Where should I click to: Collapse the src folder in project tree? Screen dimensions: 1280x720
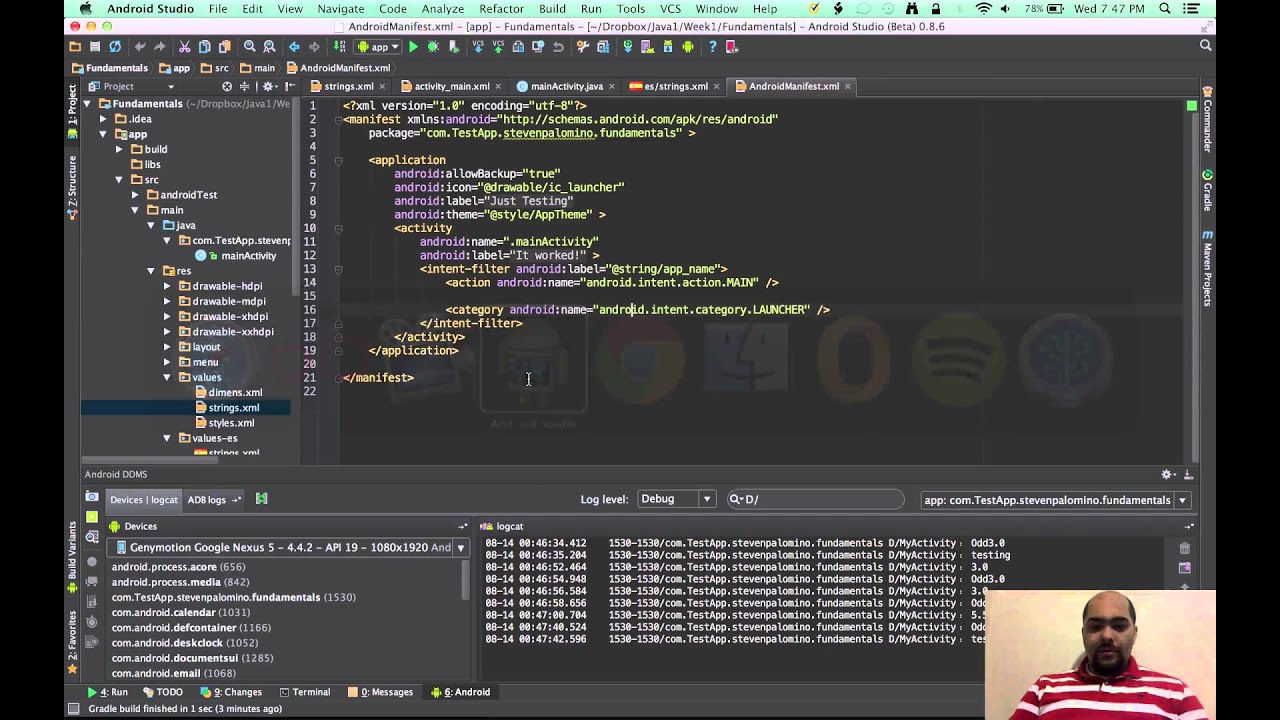[x=119, y=180]
